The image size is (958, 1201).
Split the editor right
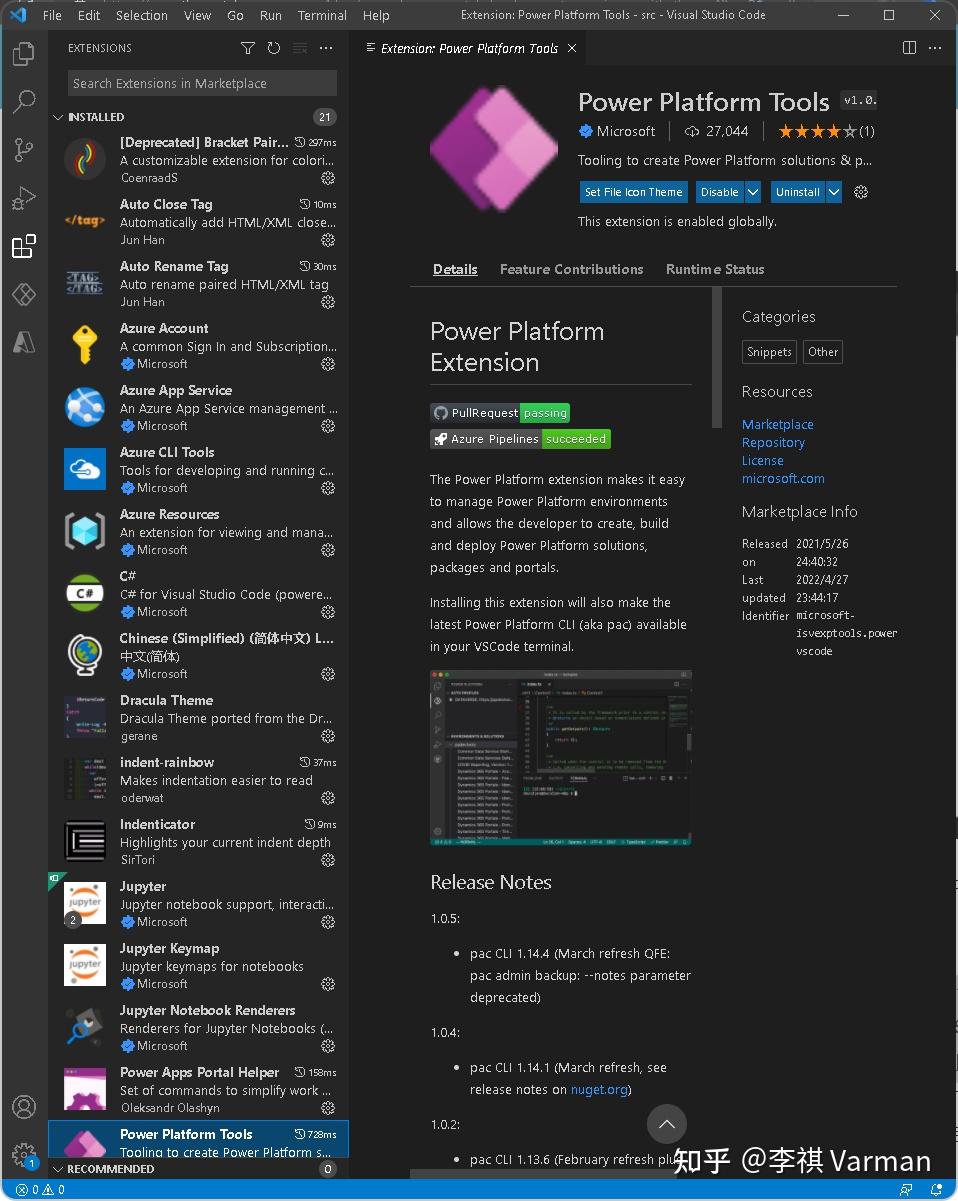point(909,48)
